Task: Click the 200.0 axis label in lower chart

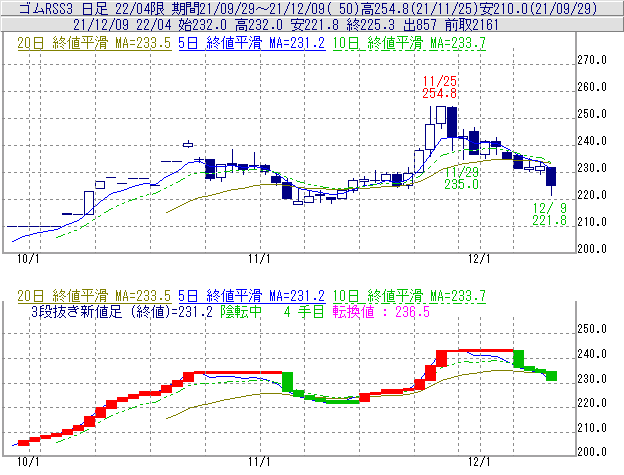Action: 592,452
